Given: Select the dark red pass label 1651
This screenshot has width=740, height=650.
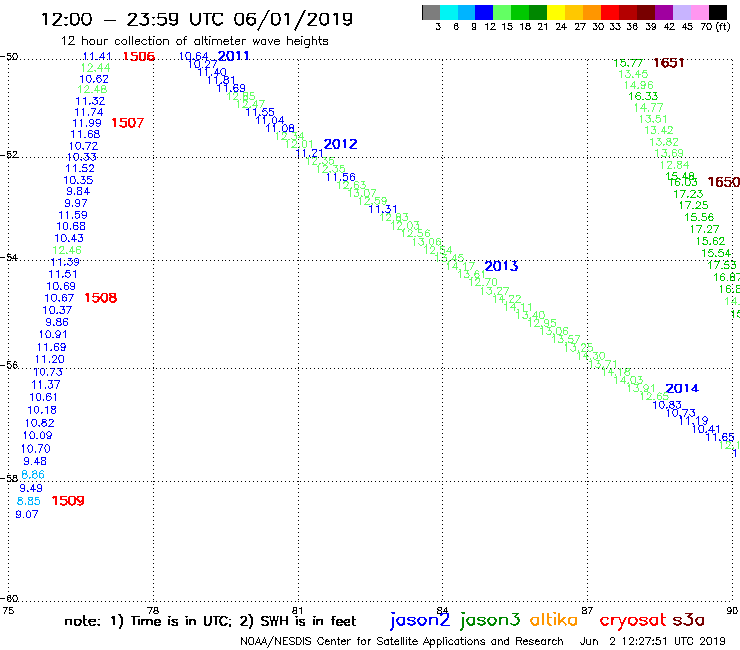Looking at the screenshot, I should pyautogui.click(x=669, y=63).
